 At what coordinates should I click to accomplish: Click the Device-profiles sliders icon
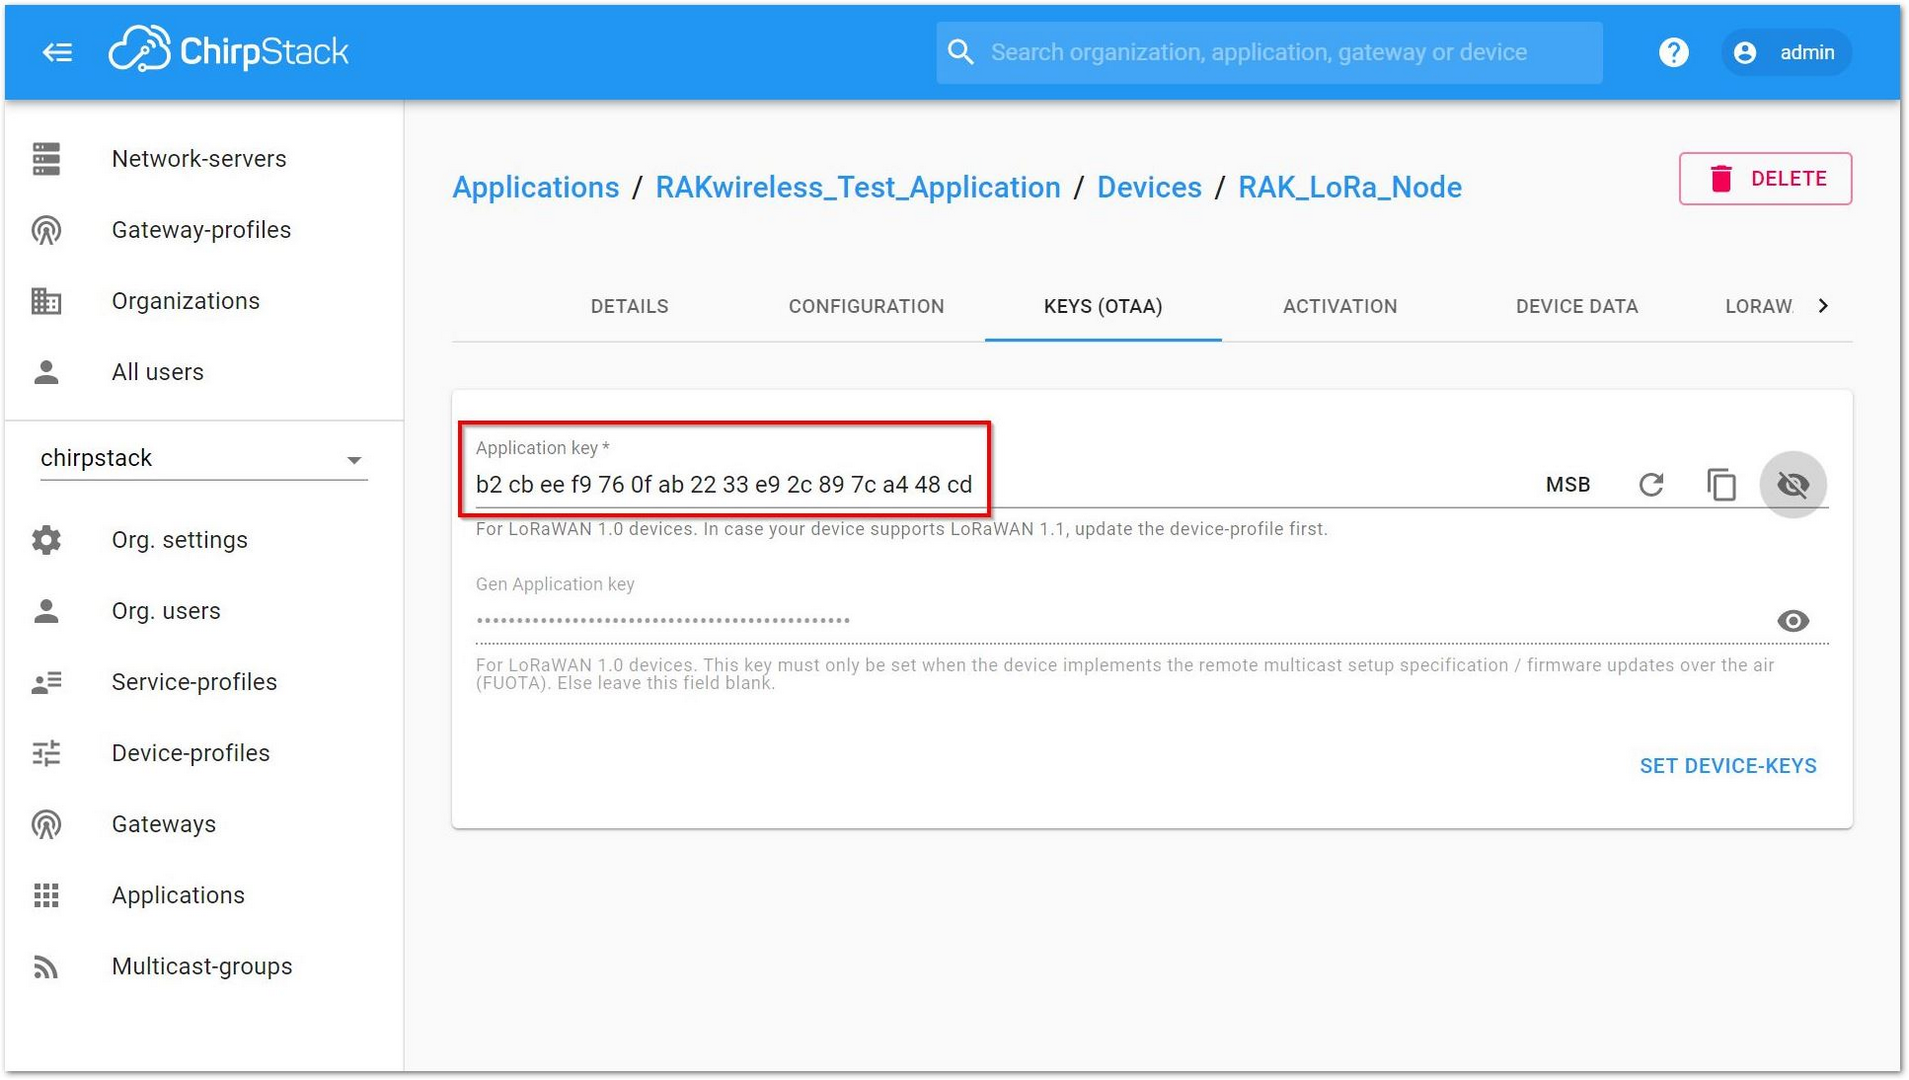click(46, 753)
